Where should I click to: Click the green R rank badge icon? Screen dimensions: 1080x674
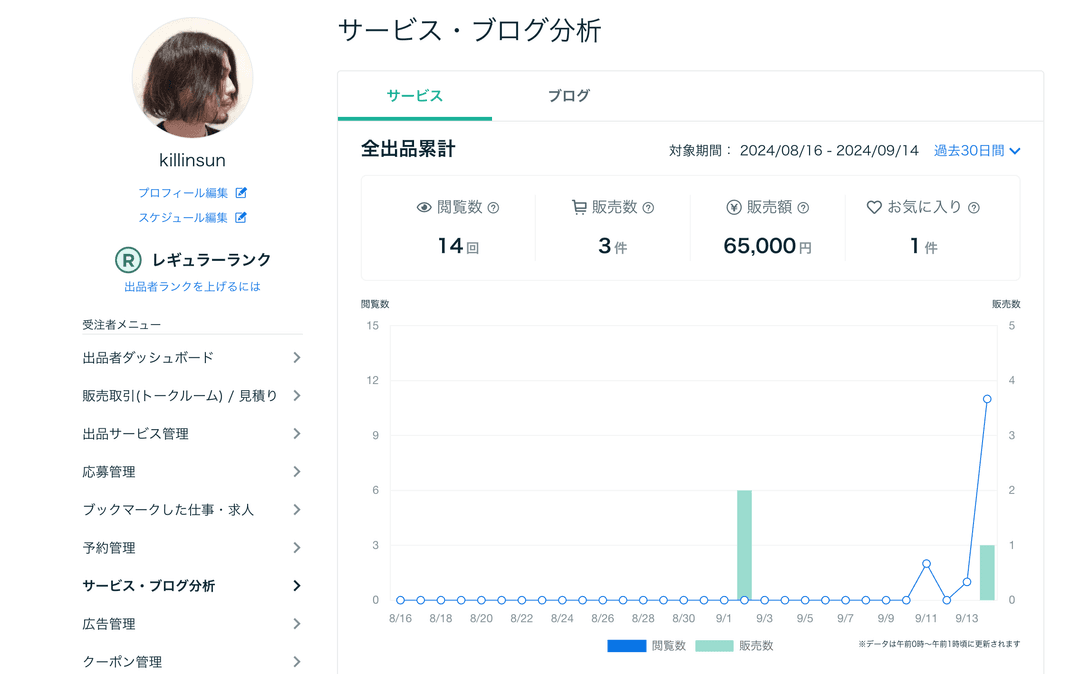[x=128, y=260]
